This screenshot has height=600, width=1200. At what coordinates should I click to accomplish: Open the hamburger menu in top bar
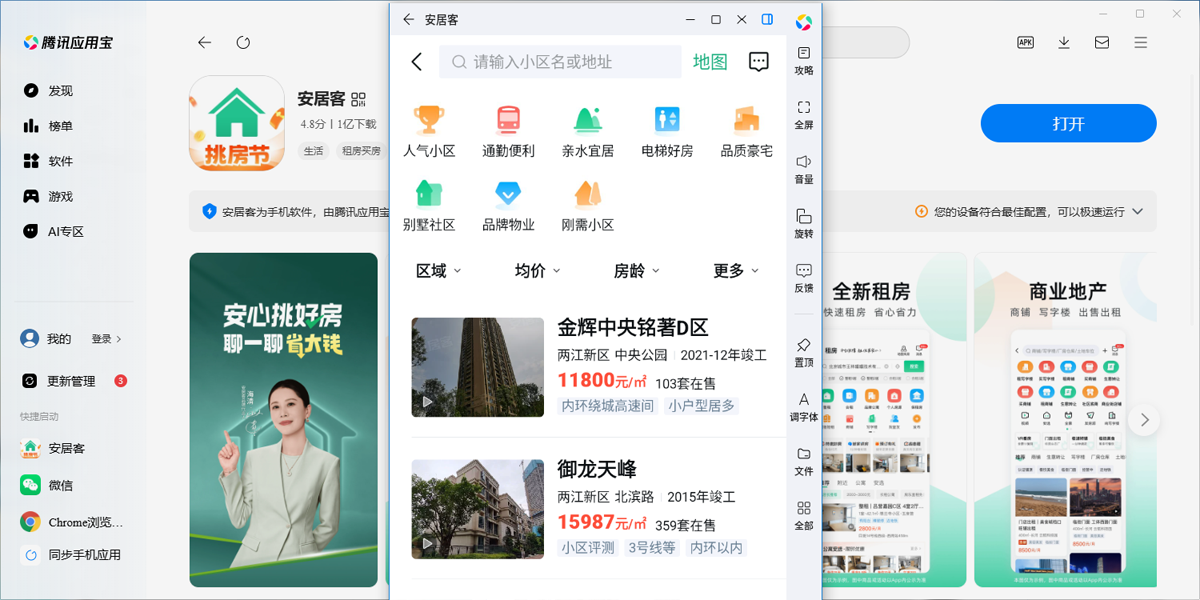pyautogui.click(x=1141, y=42)
